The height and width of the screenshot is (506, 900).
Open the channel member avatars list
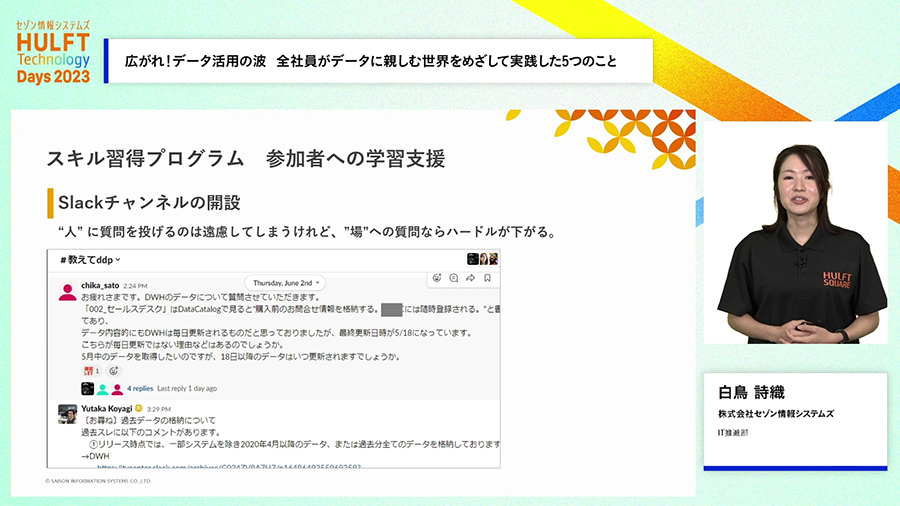point(481,259)
